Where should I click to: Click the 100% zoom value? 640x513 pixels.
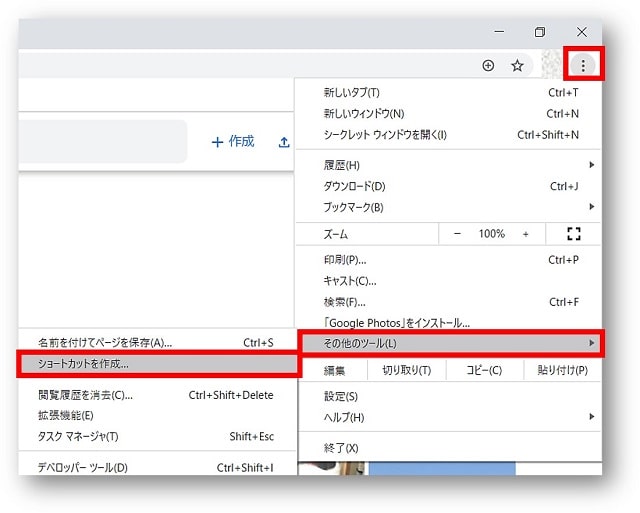pyautogui.click(x=491, y=234)
